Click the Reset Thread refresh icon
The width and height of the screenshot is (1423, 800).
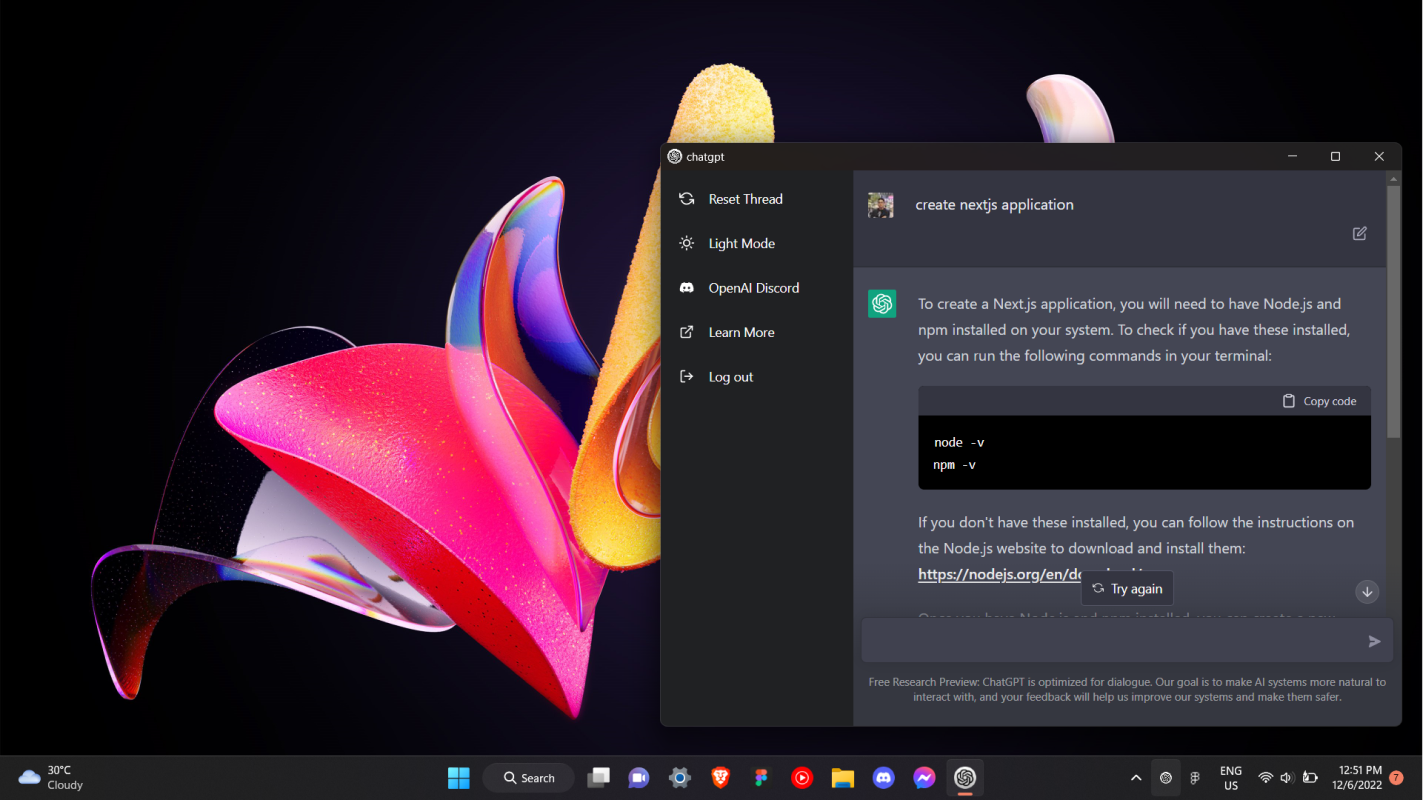tap(687, 199)
